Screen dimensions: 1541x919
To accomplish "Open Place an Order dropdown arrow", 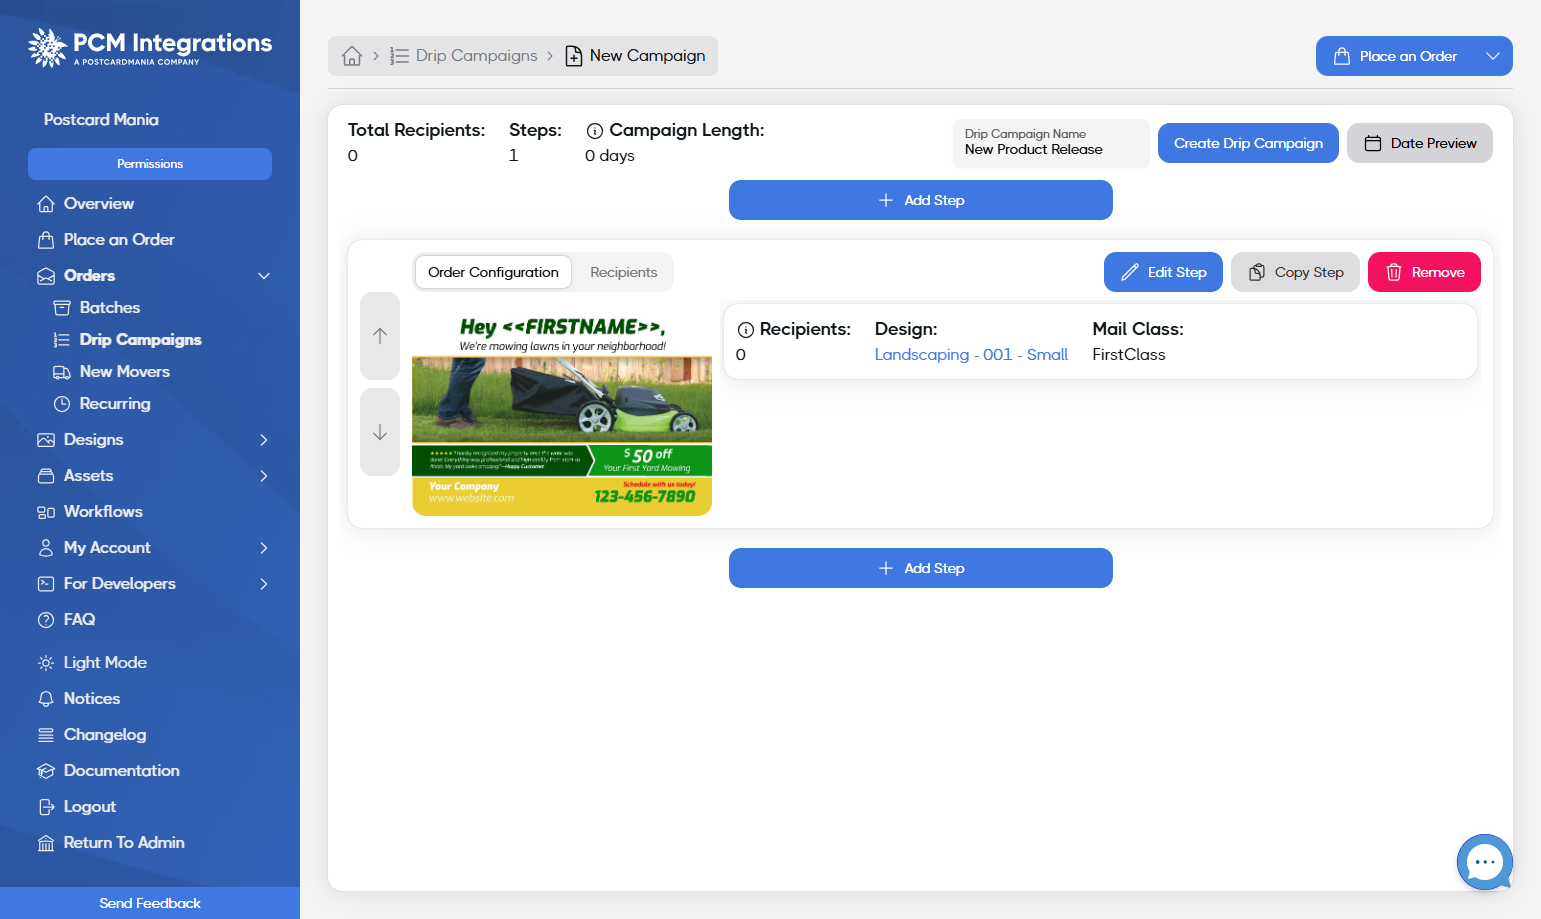I will click(x=1492, y=56).
